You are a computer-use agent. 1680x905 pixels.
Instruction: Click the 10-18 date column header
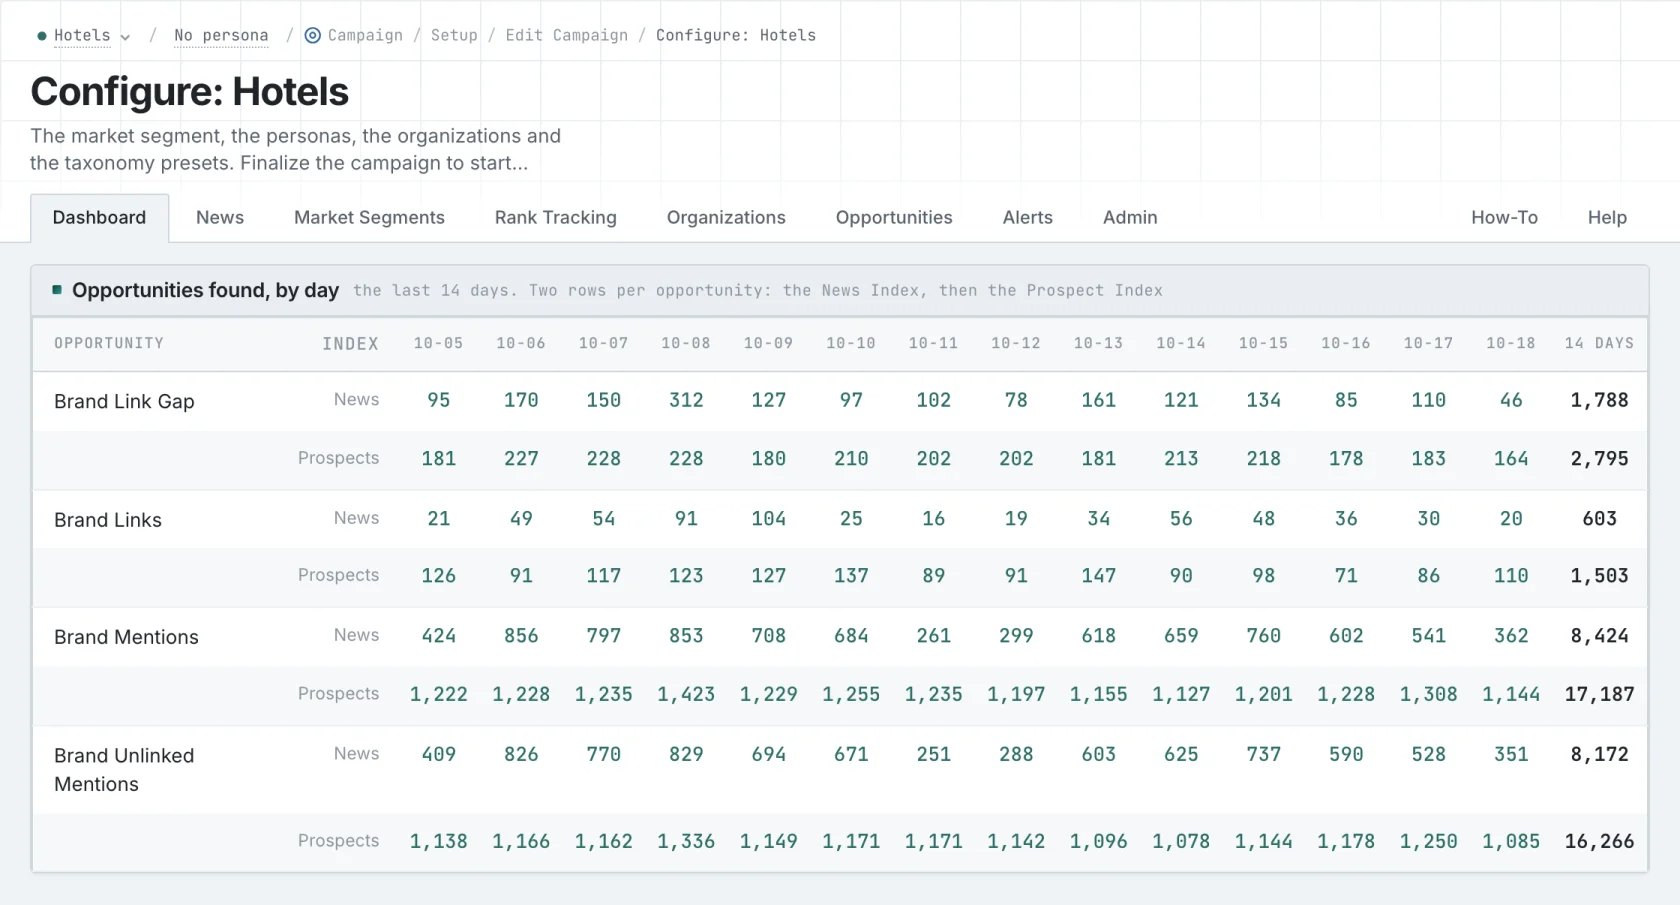1511,343
